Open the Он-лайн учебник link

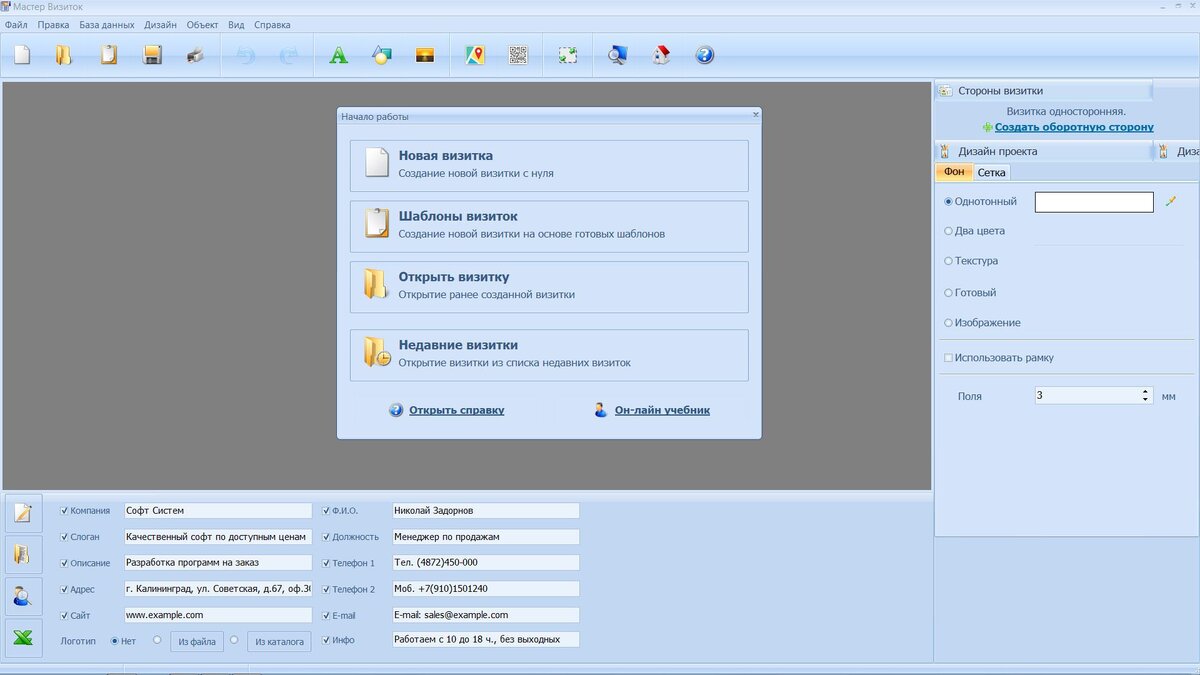(x=662, y=410)
